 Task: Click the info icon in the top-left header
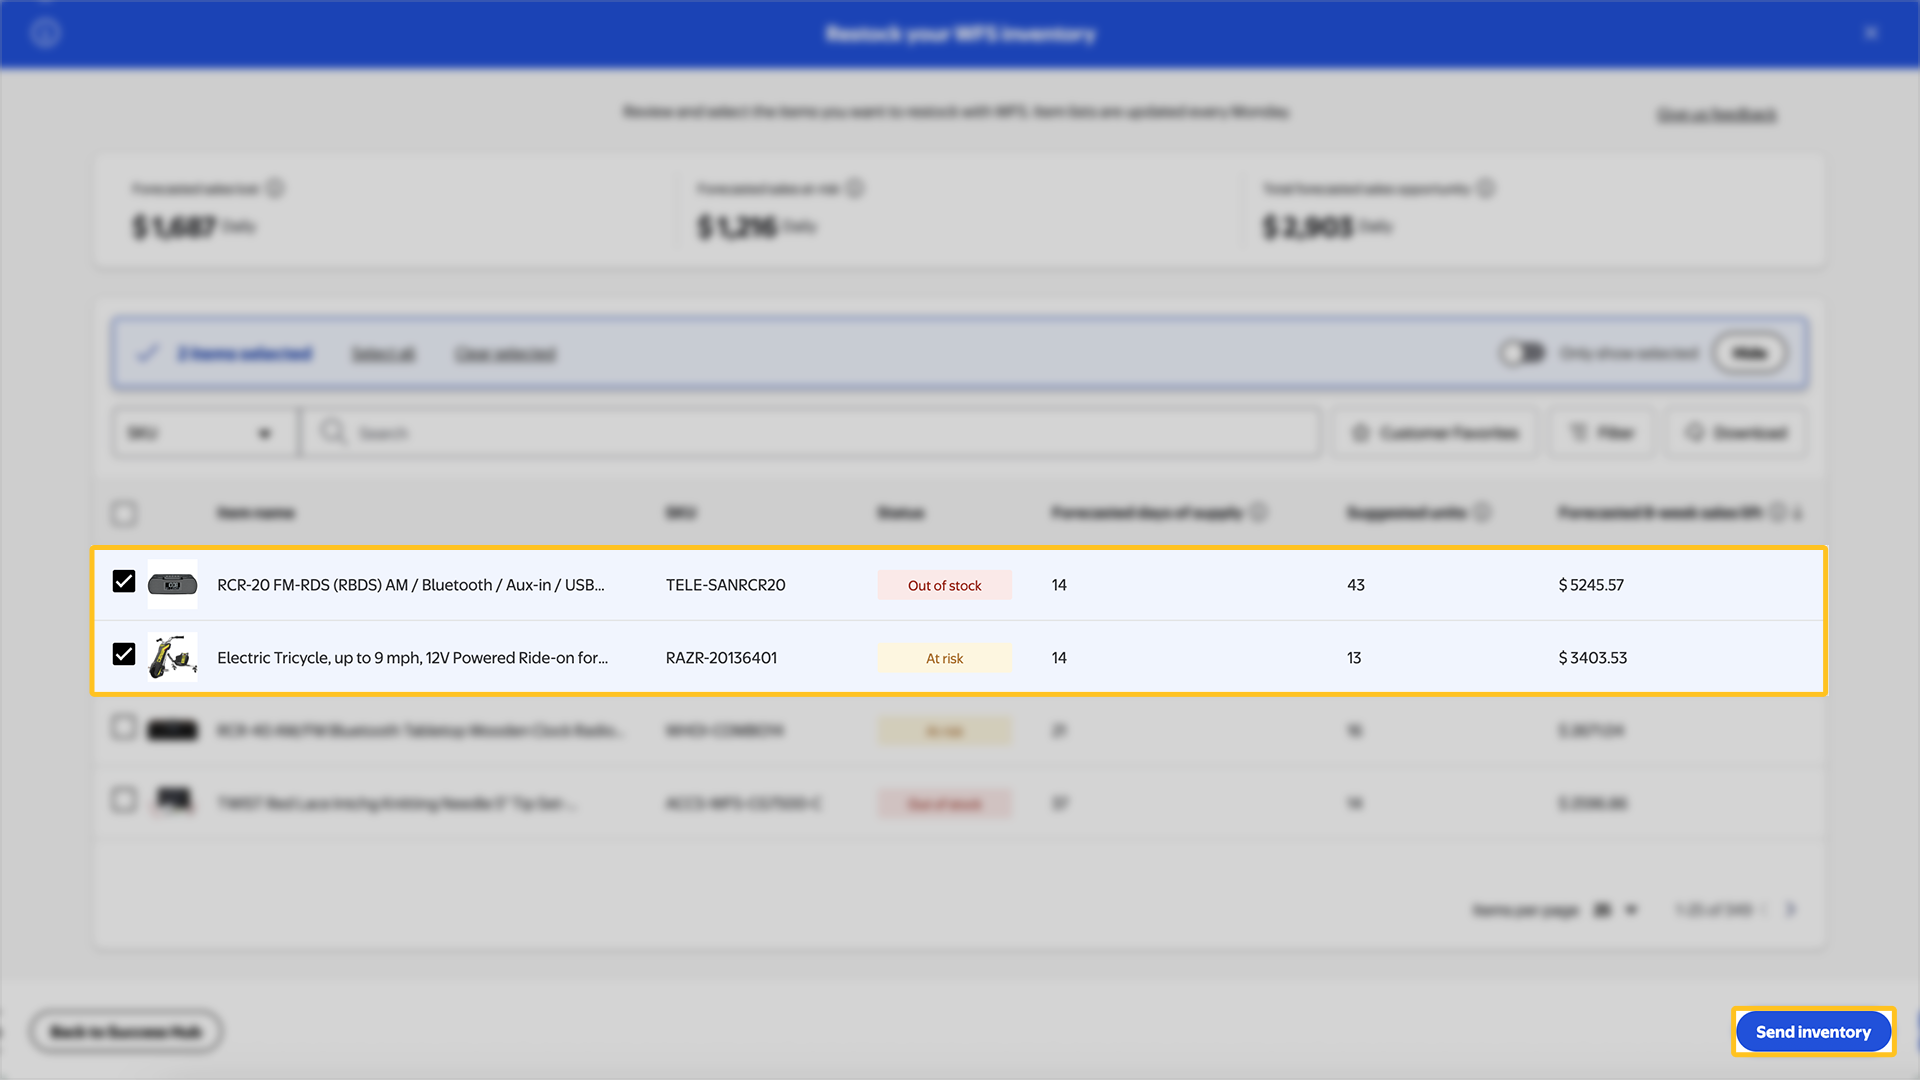[44, 32]
